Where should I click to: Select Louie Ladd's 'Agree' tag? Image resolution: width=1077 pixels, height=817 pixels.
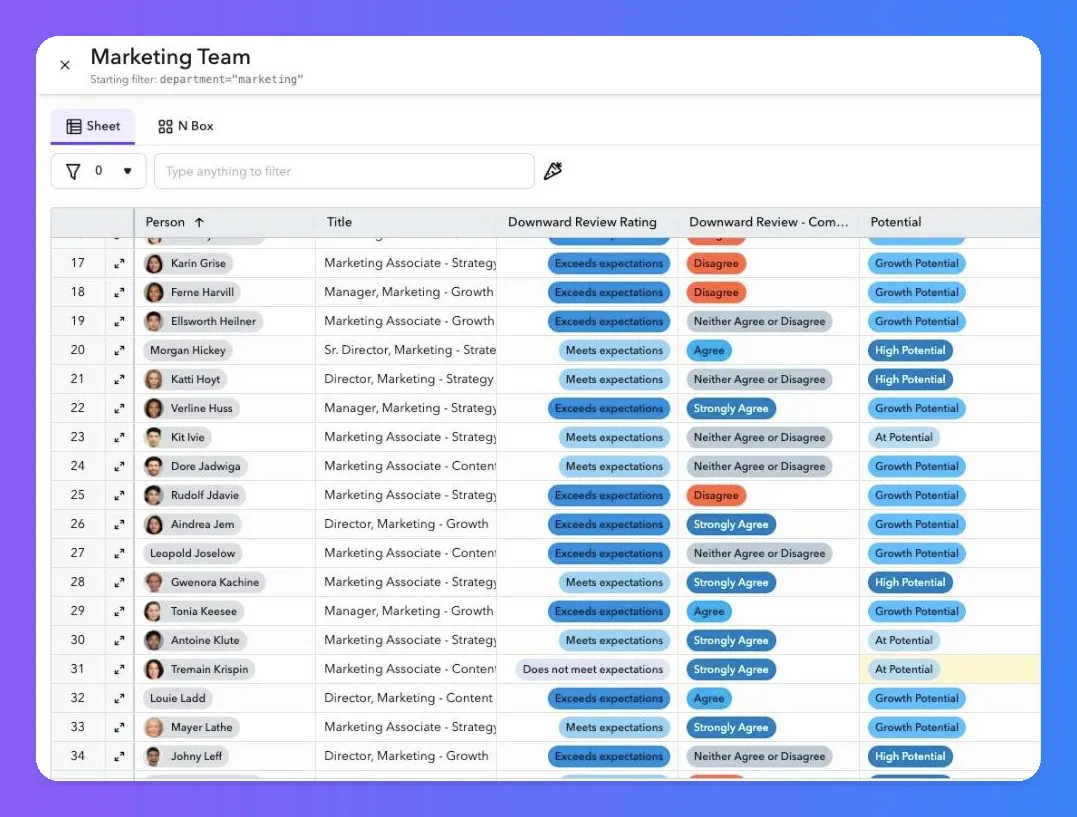click(x=709, y=698)
